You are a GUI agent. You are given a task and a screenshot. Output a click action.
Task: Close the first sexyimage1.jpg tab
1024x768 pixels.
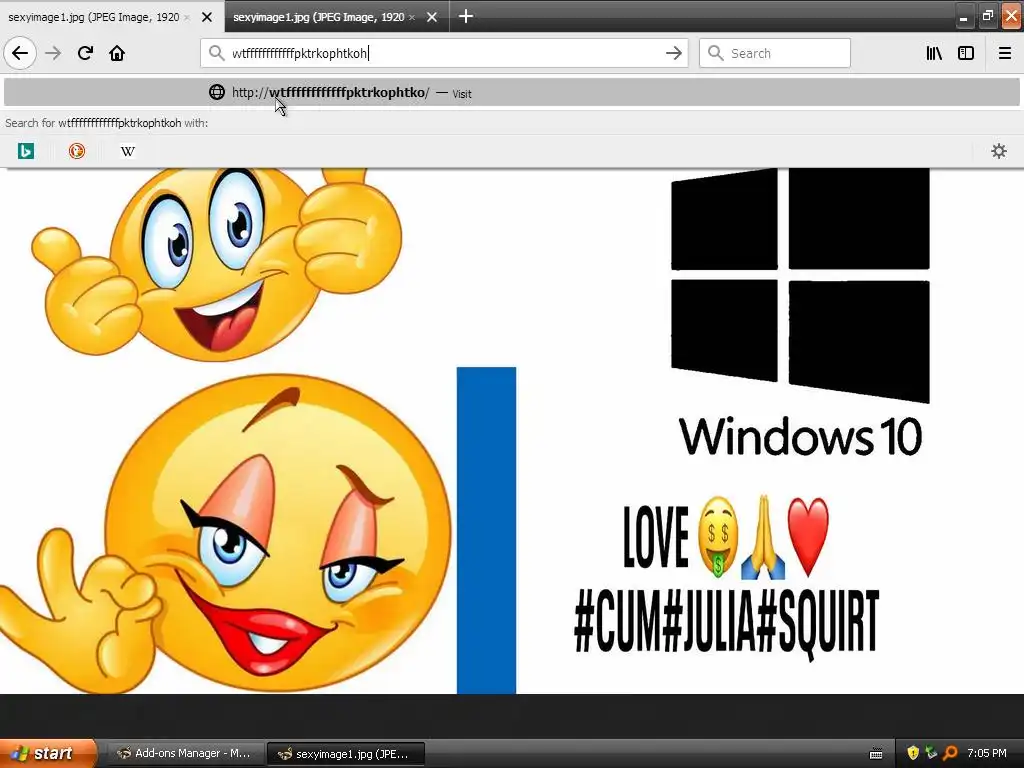tap(206, 17)
